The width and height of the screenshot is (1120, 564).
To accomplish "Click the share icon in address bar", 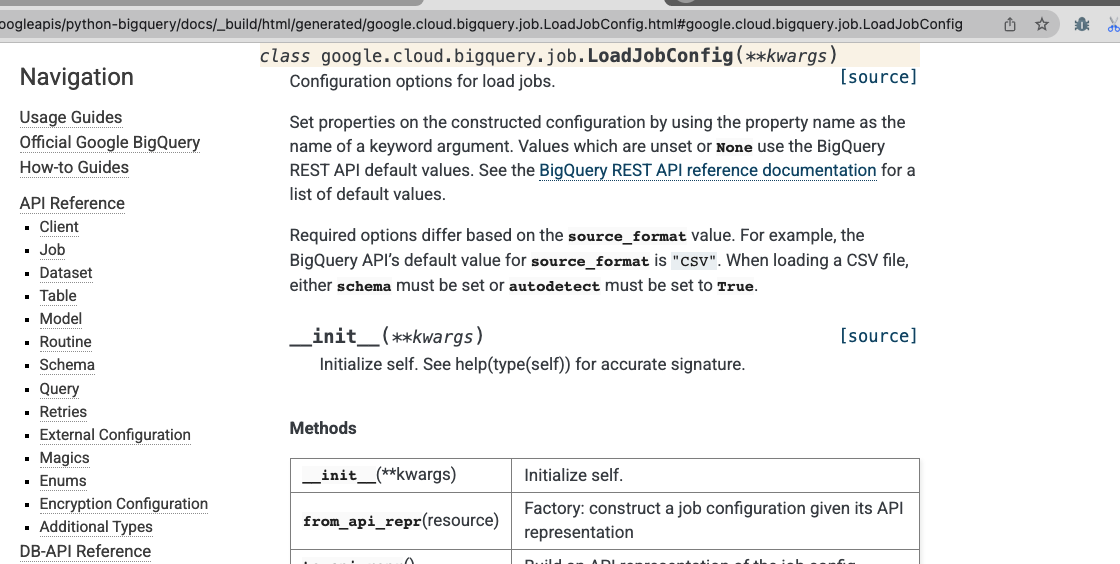I will [1010, 24].
